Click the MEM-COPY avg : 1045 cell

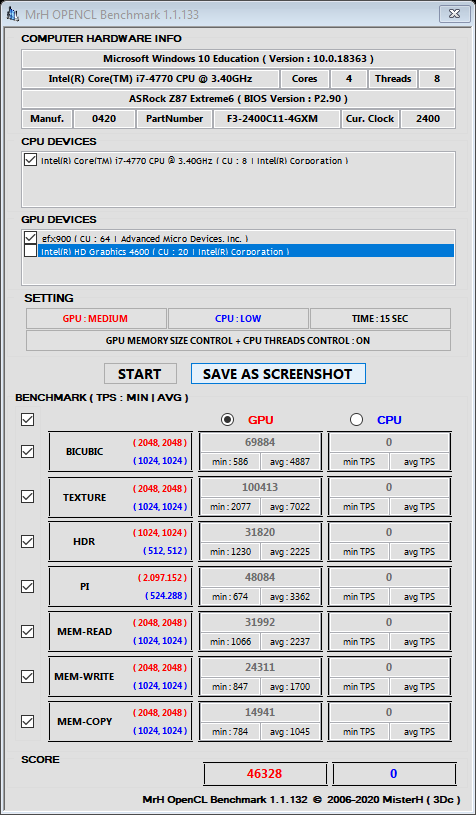[x=290, y=731]
